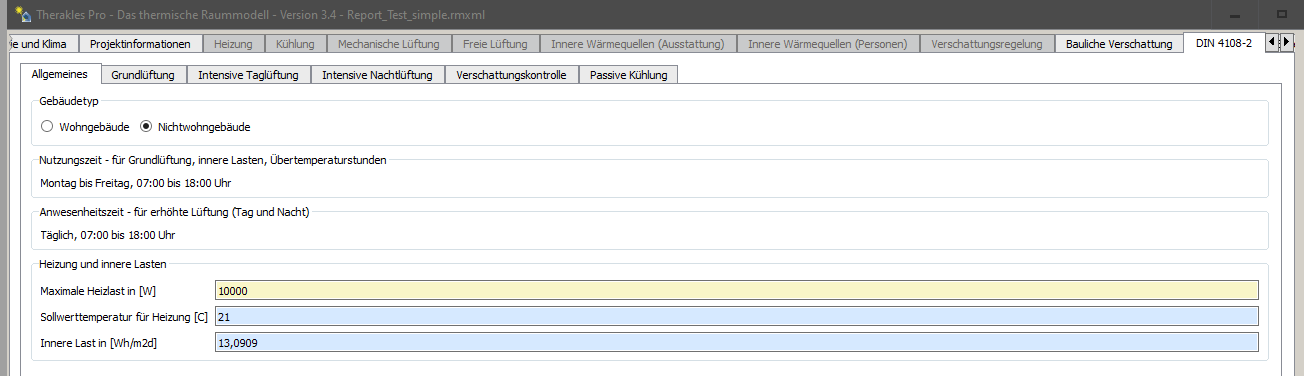Viewport: 1304px width, 376px height.
Task: Click the Maximale Heizlast input field
Action: (736, 291)
